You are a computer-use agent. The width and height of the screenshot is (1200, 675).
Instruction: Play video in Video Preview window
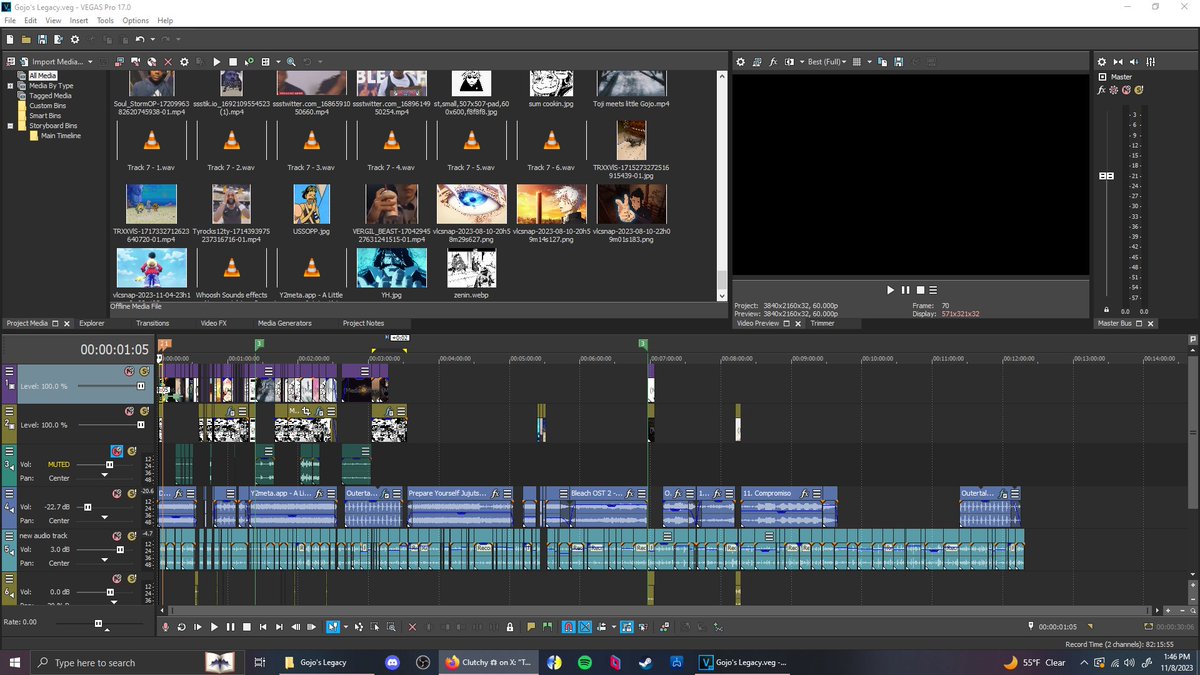890,290
